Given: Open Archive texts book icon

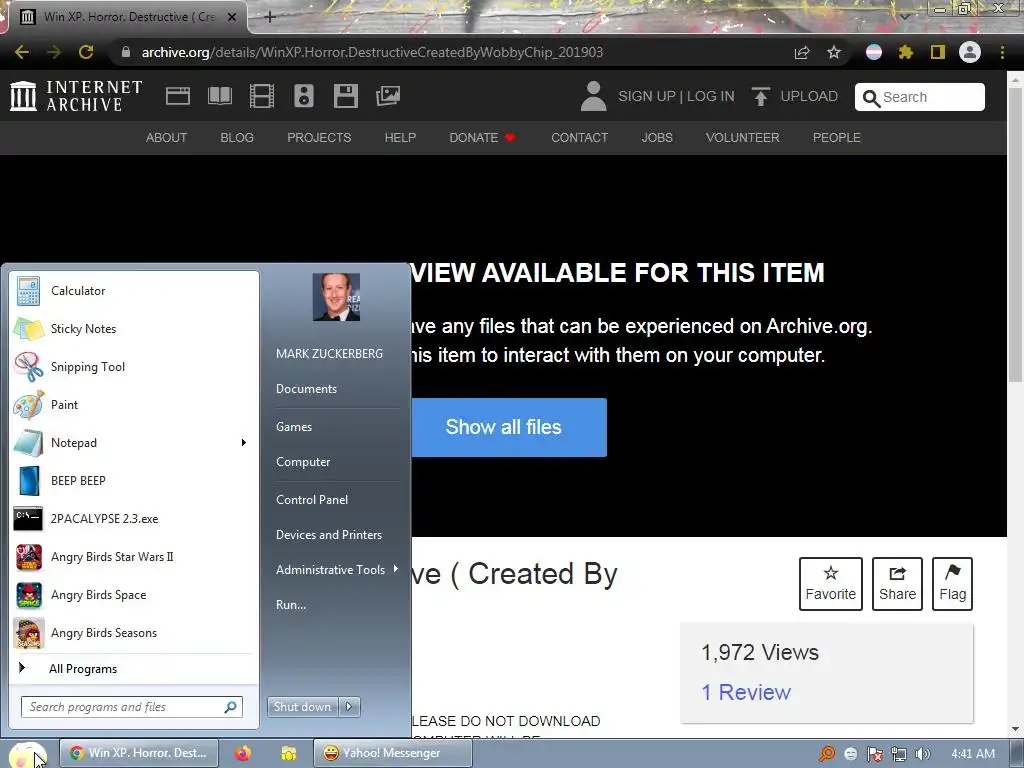Looking at the screenshot, I should click(220, 96).
